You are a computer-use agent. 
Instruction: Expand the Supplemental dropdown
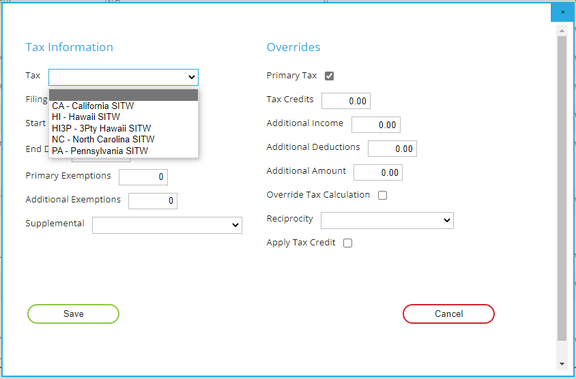167,225
